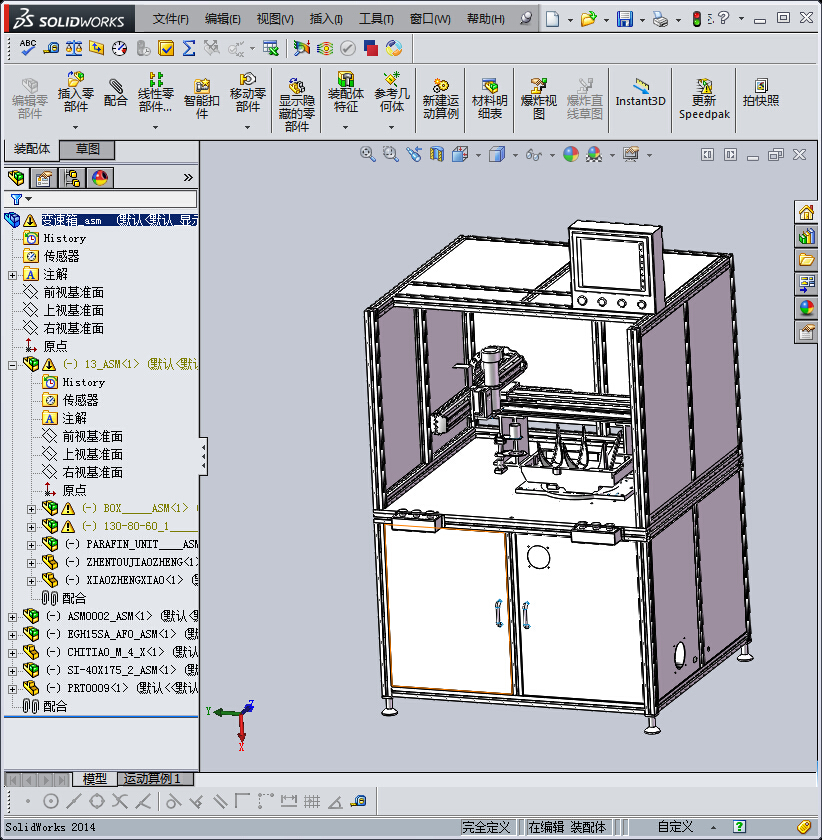Open the Appearances color ball in task pane
822x840 pixels.
[x=806, y=307]
